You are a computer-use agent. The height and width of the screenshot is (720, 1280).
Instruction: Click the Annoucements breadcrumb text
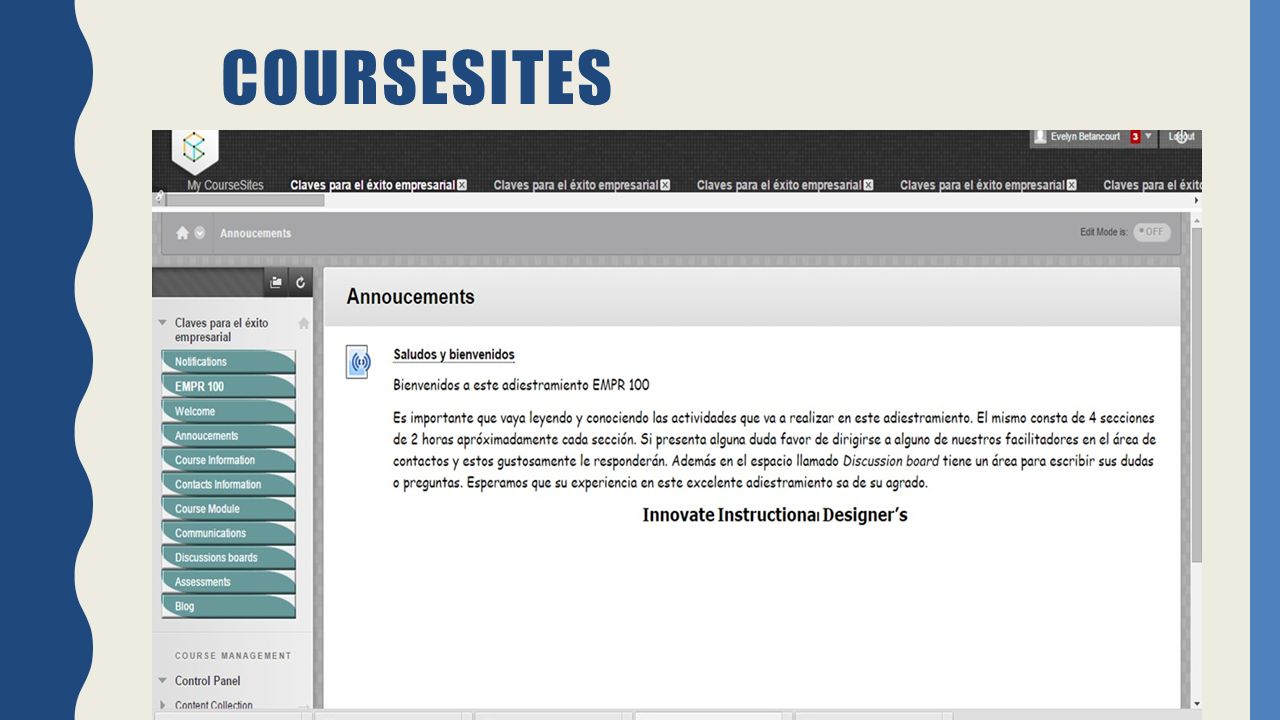(x=255, y=233)
